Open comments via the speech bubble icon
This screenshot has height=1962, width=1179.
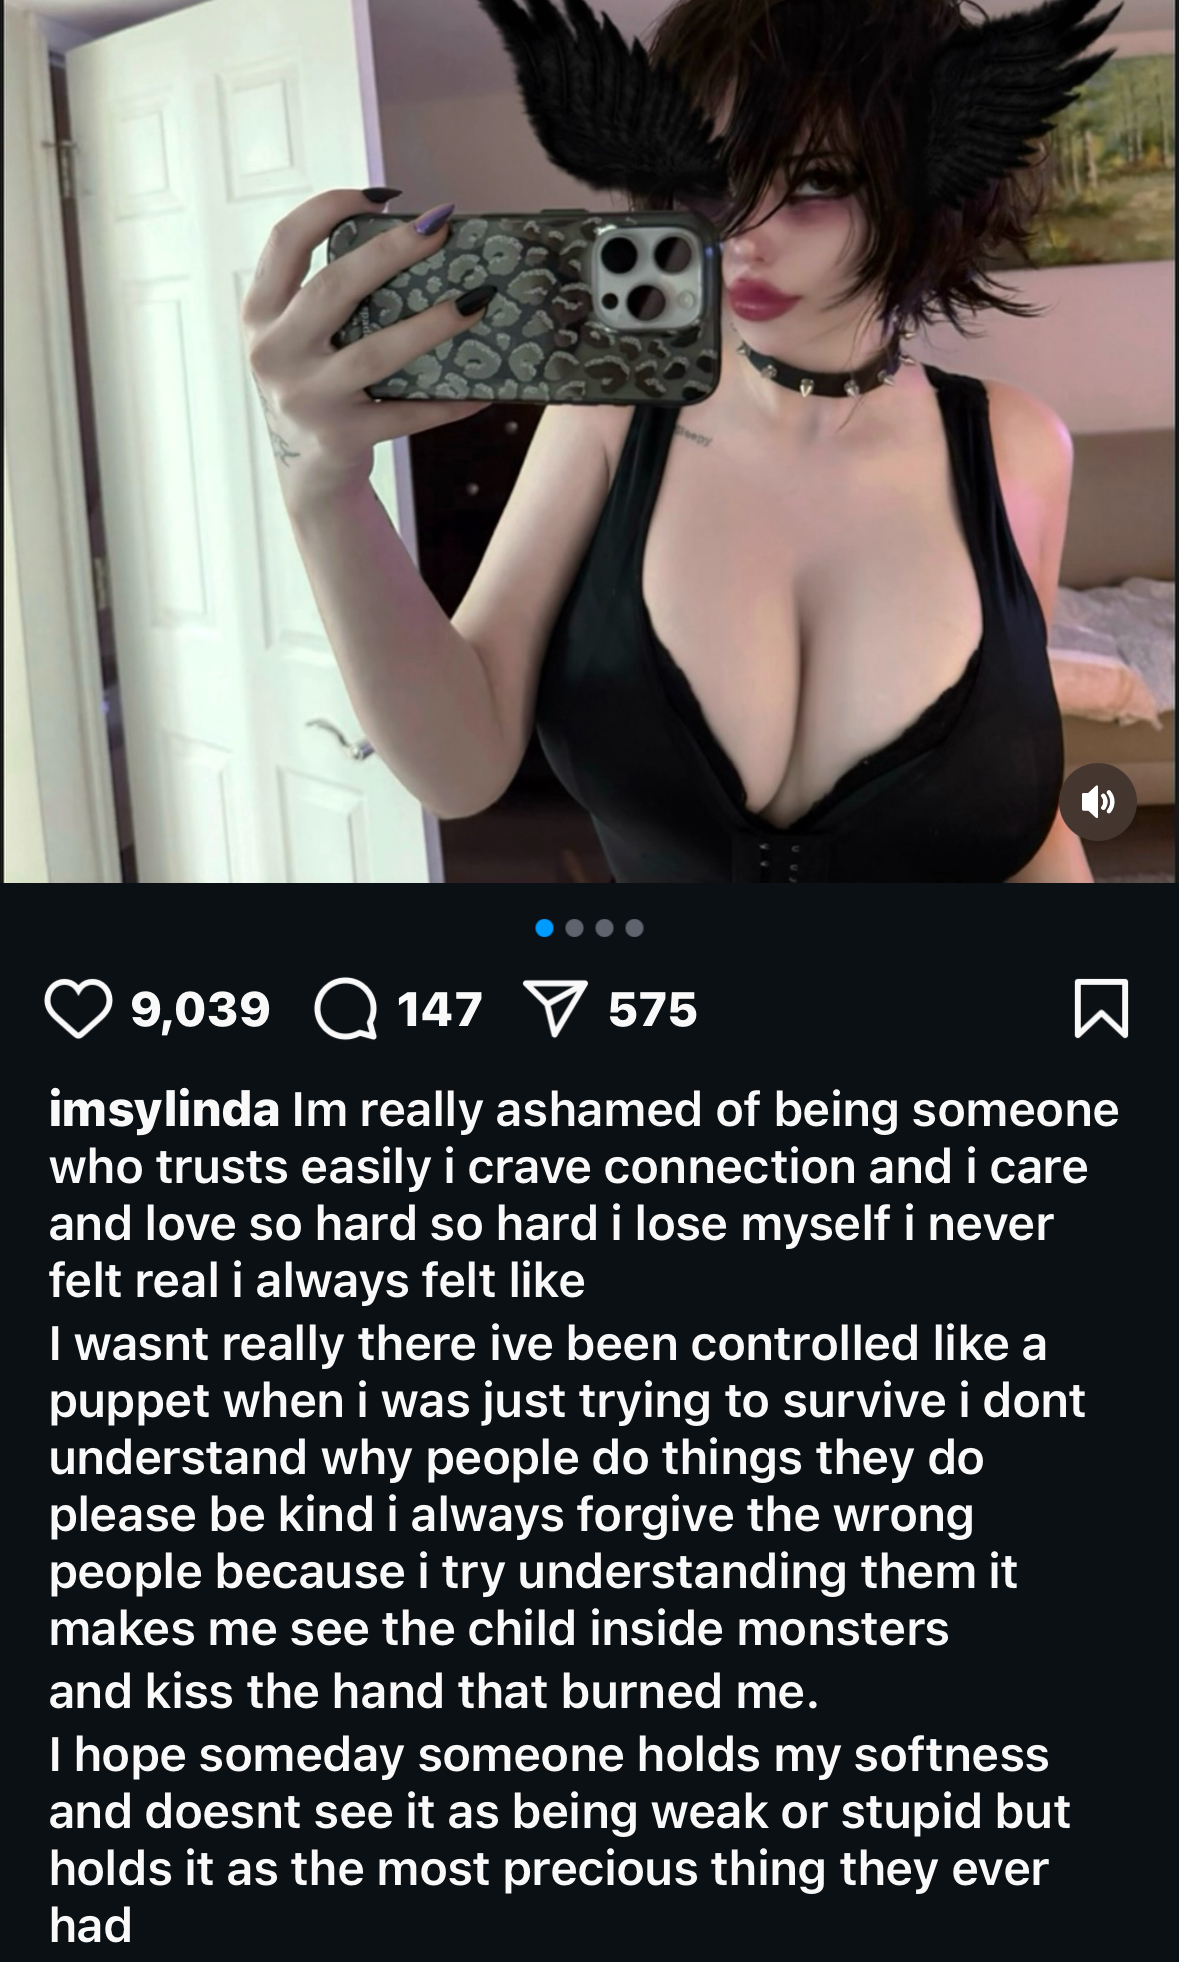coord(346,1009)
